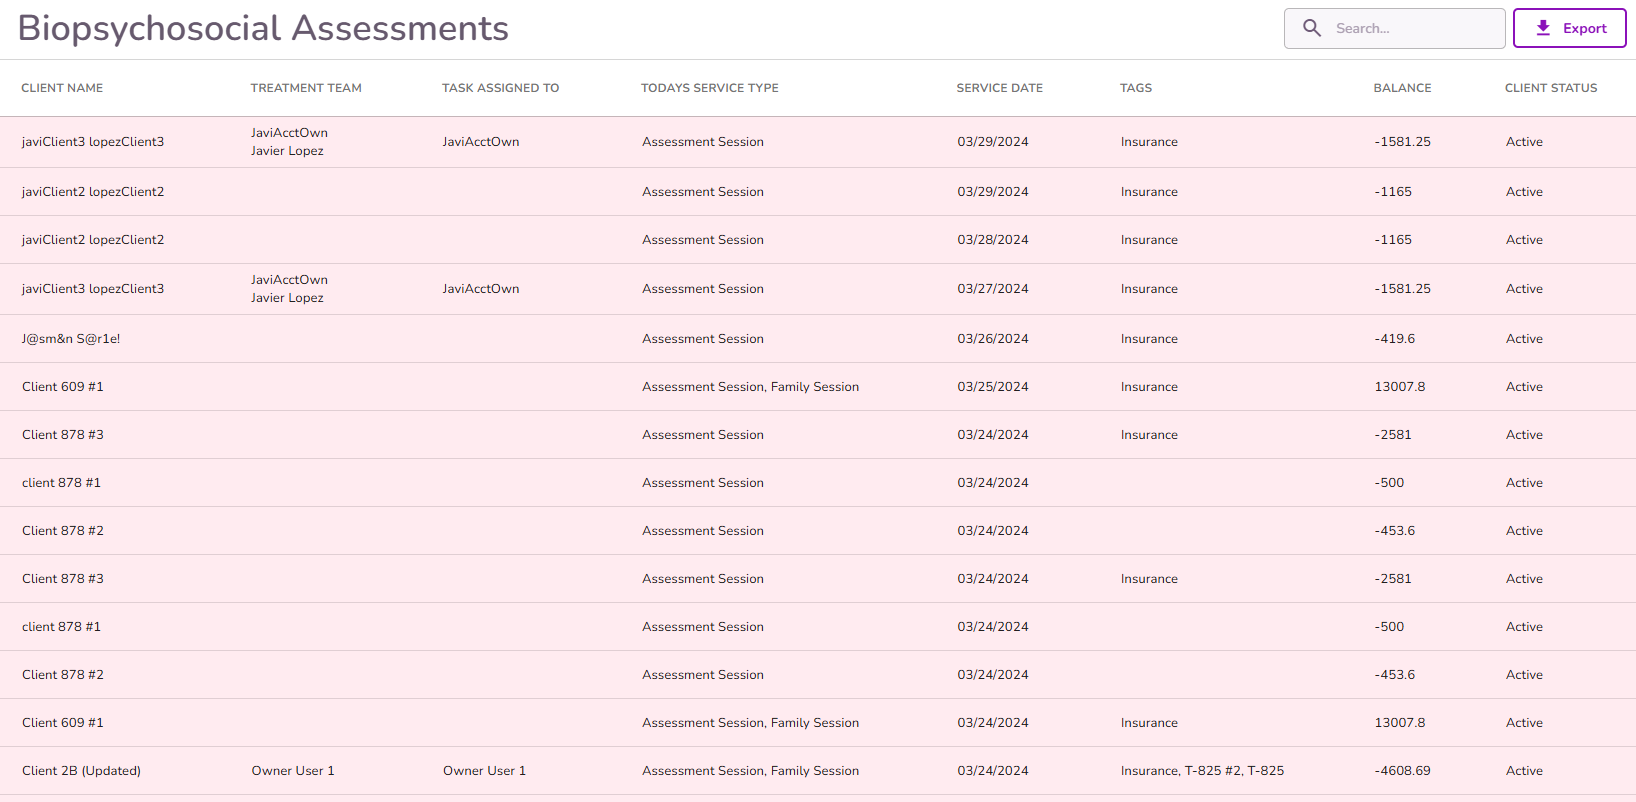Click the Insurance tag in the 03/26/2024 row

(1149, 339)
